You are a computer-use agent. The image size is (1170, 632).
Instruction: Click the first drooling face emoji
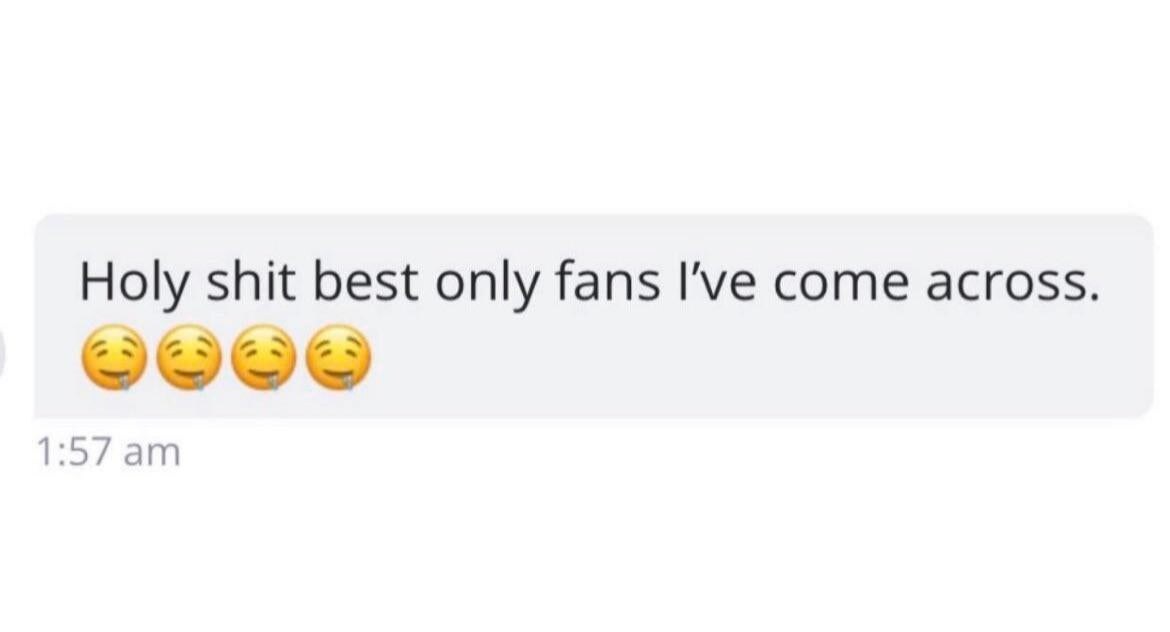point(111,357)
